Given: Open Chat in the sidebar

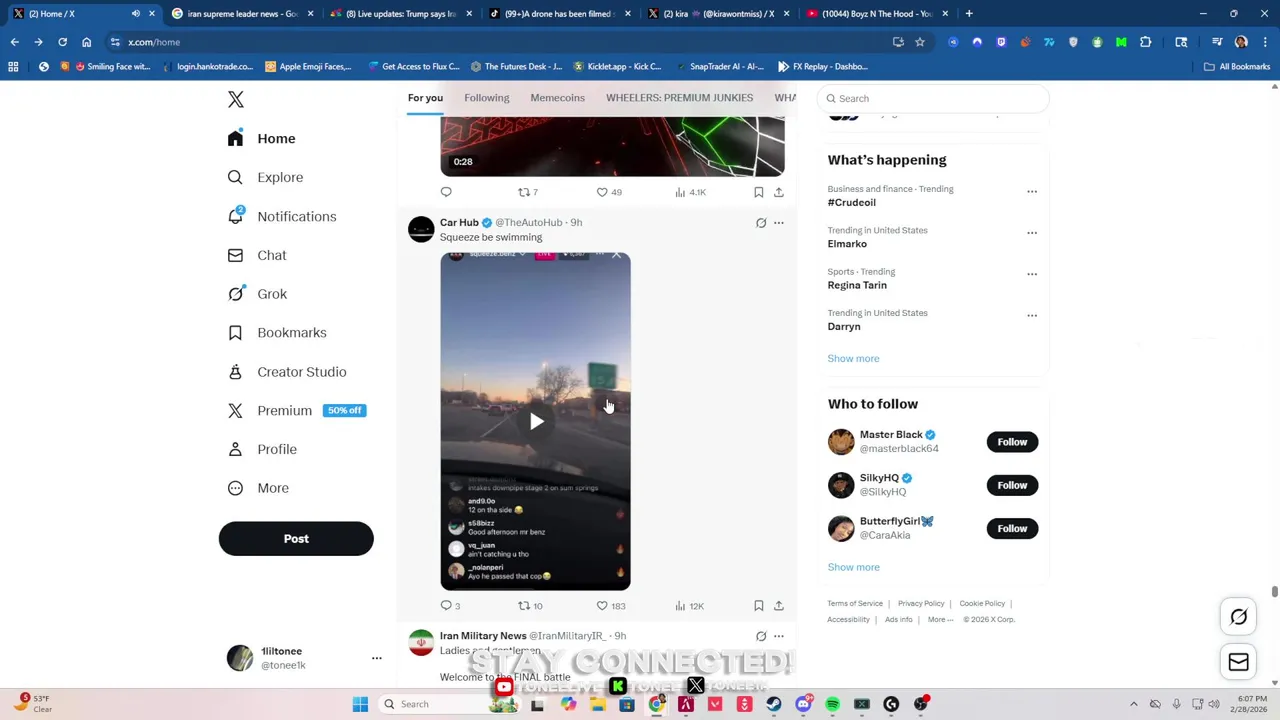Looking at the screenshot, I should click(x=257, y=255).
